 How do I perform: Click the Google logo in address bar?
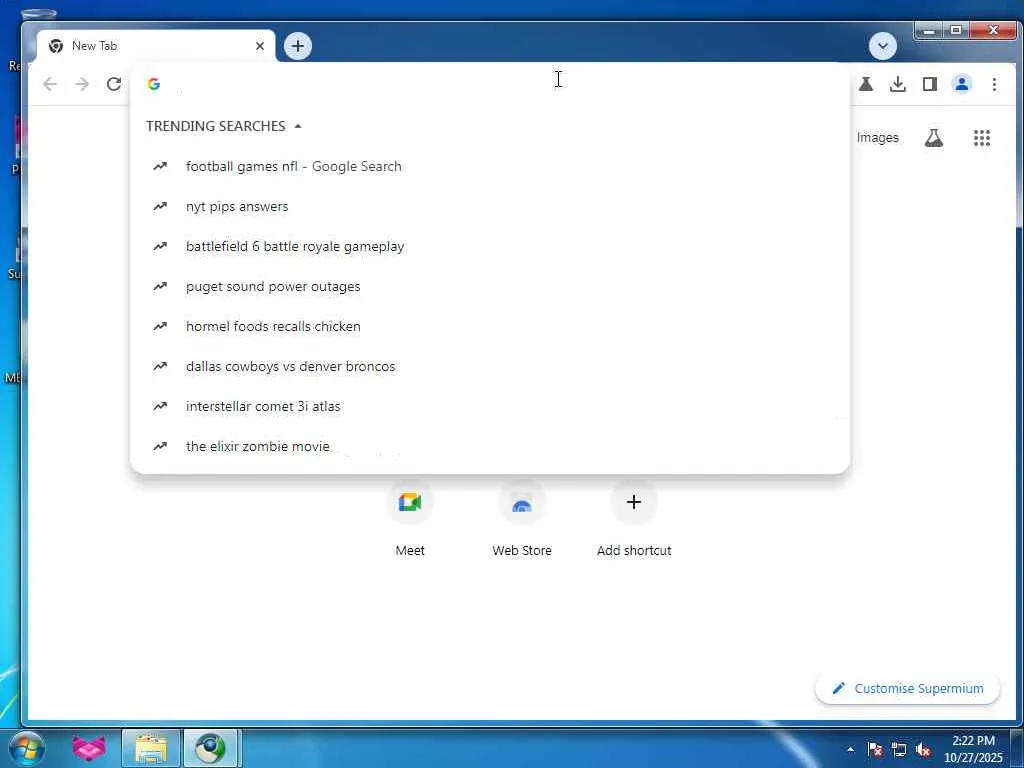click(x=154, y=84)
